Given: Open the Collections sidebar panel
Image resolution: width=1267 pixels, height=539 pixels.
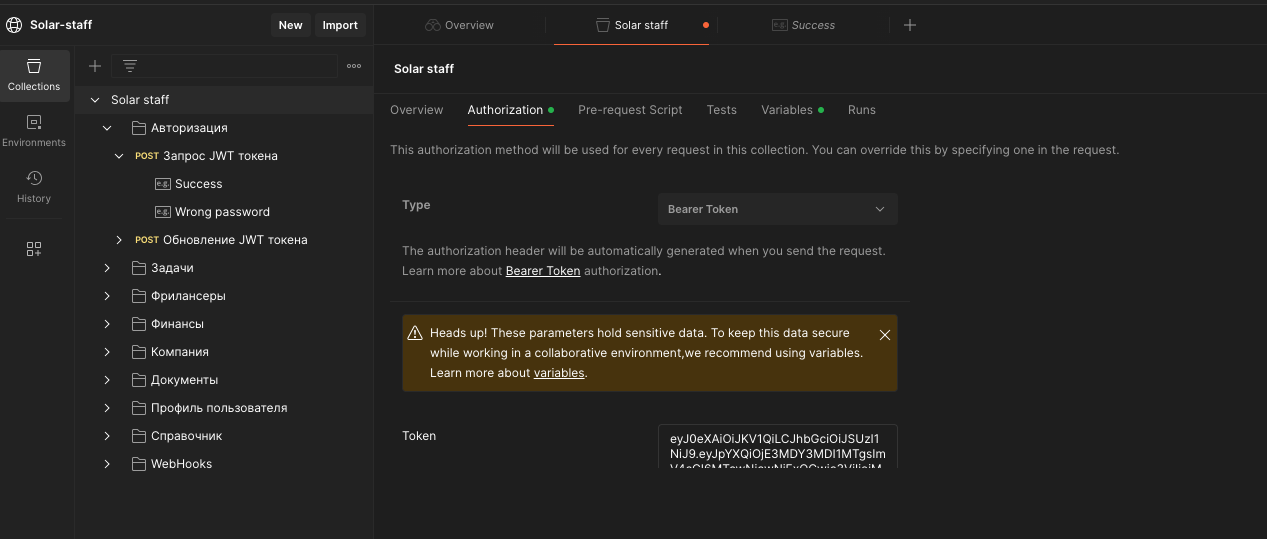Looking at the screenshot, I should (x=34, y=75).
